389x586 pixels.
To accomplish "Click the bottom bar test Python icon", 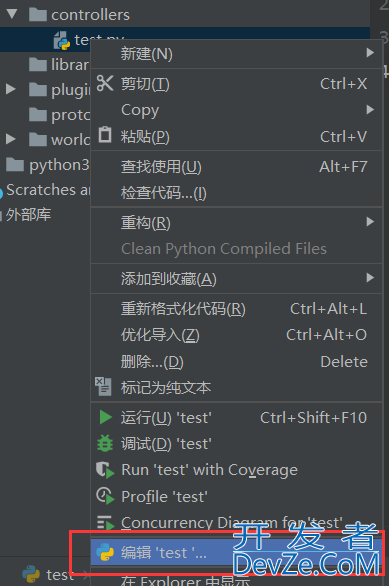I will 31,574.
